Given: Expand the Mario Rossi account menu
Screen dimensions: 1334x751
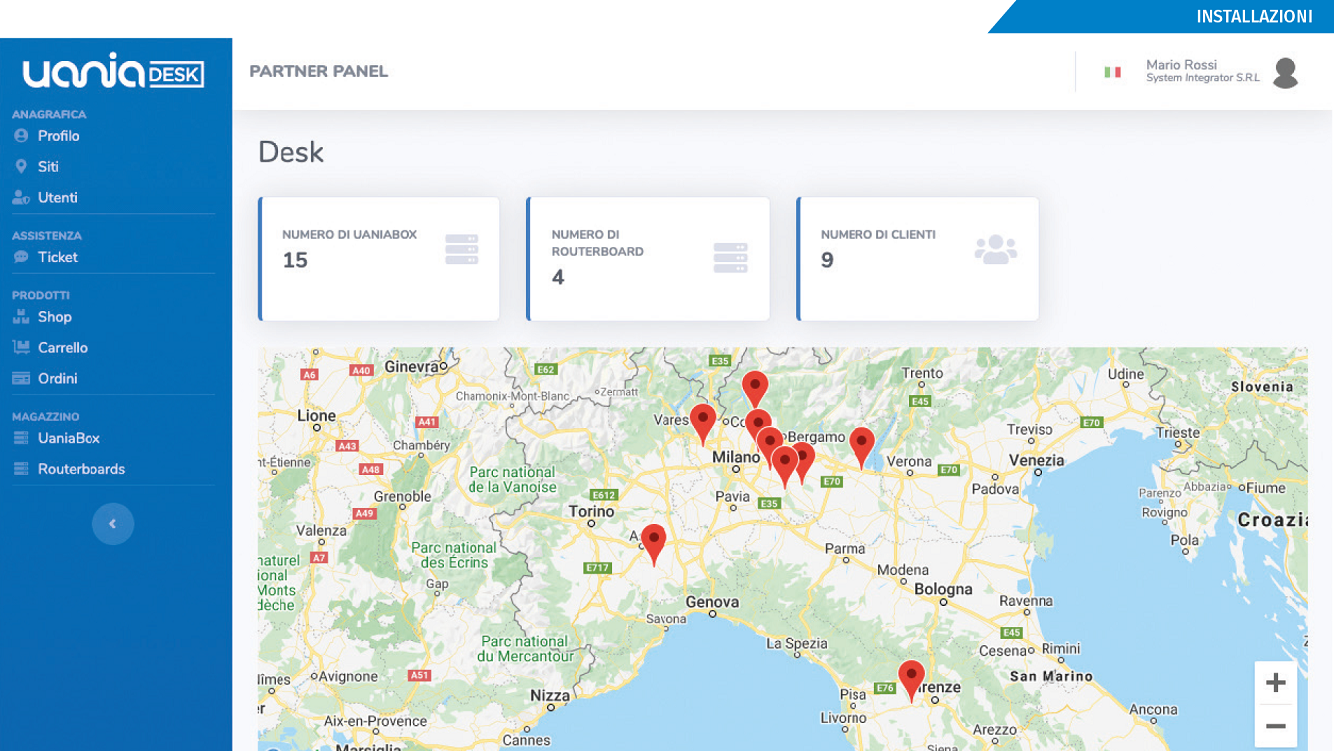Looking at the screenshot, I should coord(1183,72).
